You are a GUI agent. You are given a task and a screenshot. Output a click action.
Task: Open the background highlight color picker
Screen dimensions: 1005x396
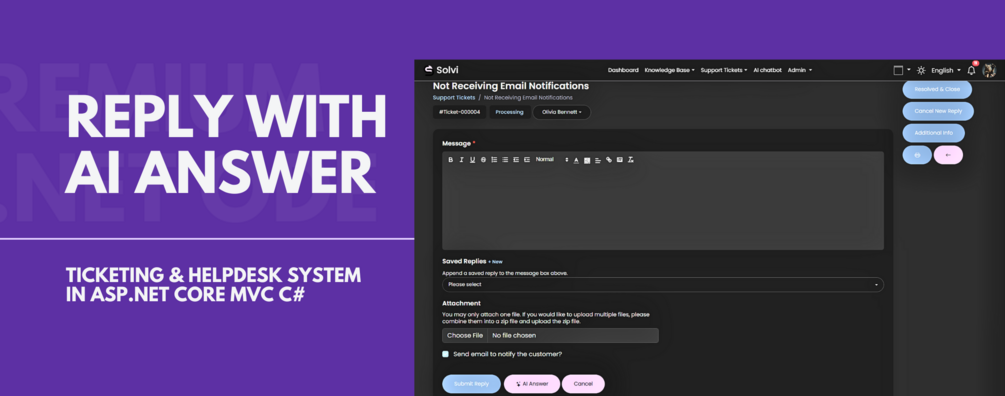point(586,160)
